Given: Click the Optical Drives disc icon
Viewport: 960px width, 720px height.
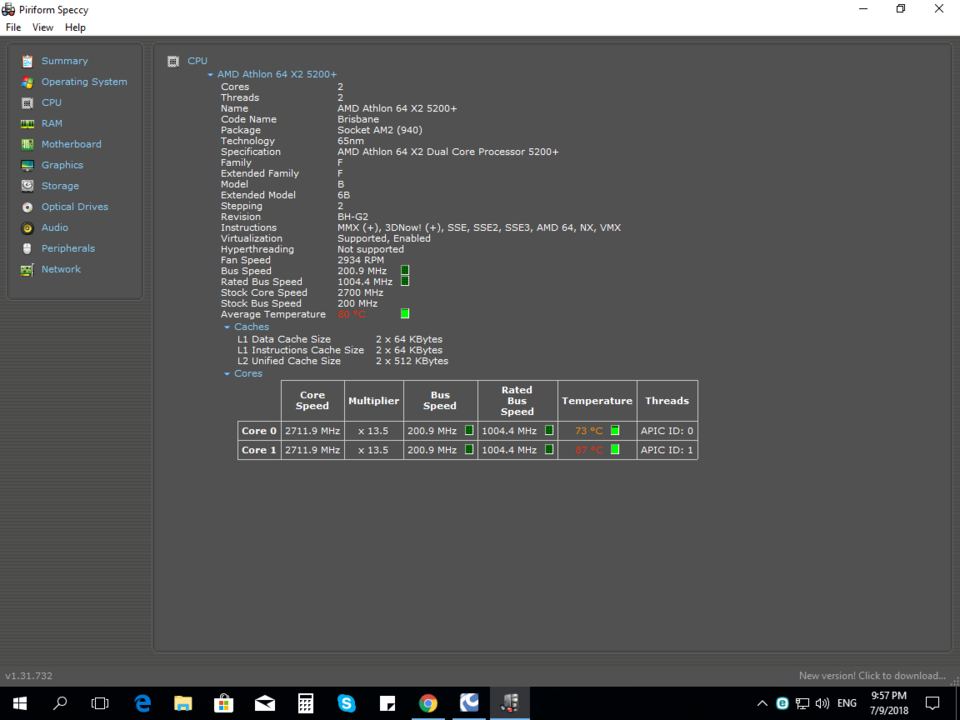Looking at the screenshot, I should coord(27,207).
